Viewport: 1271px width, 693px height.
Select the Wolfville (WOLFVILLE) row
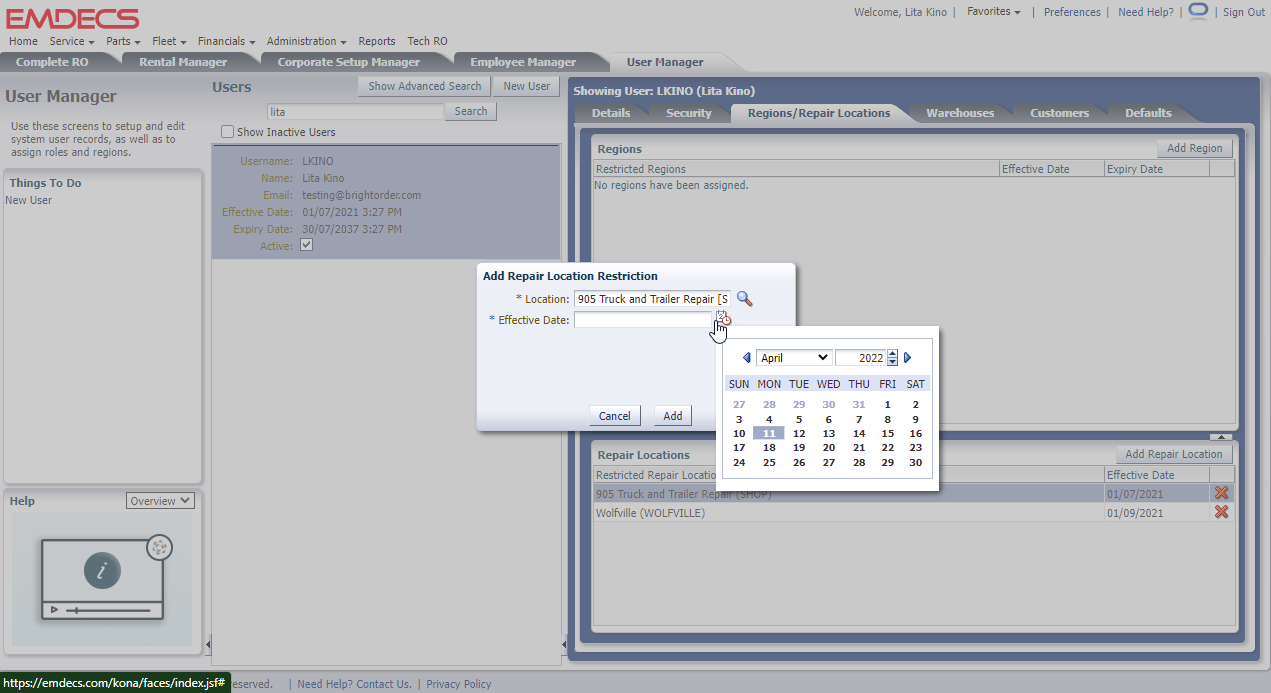click(913, 513)
